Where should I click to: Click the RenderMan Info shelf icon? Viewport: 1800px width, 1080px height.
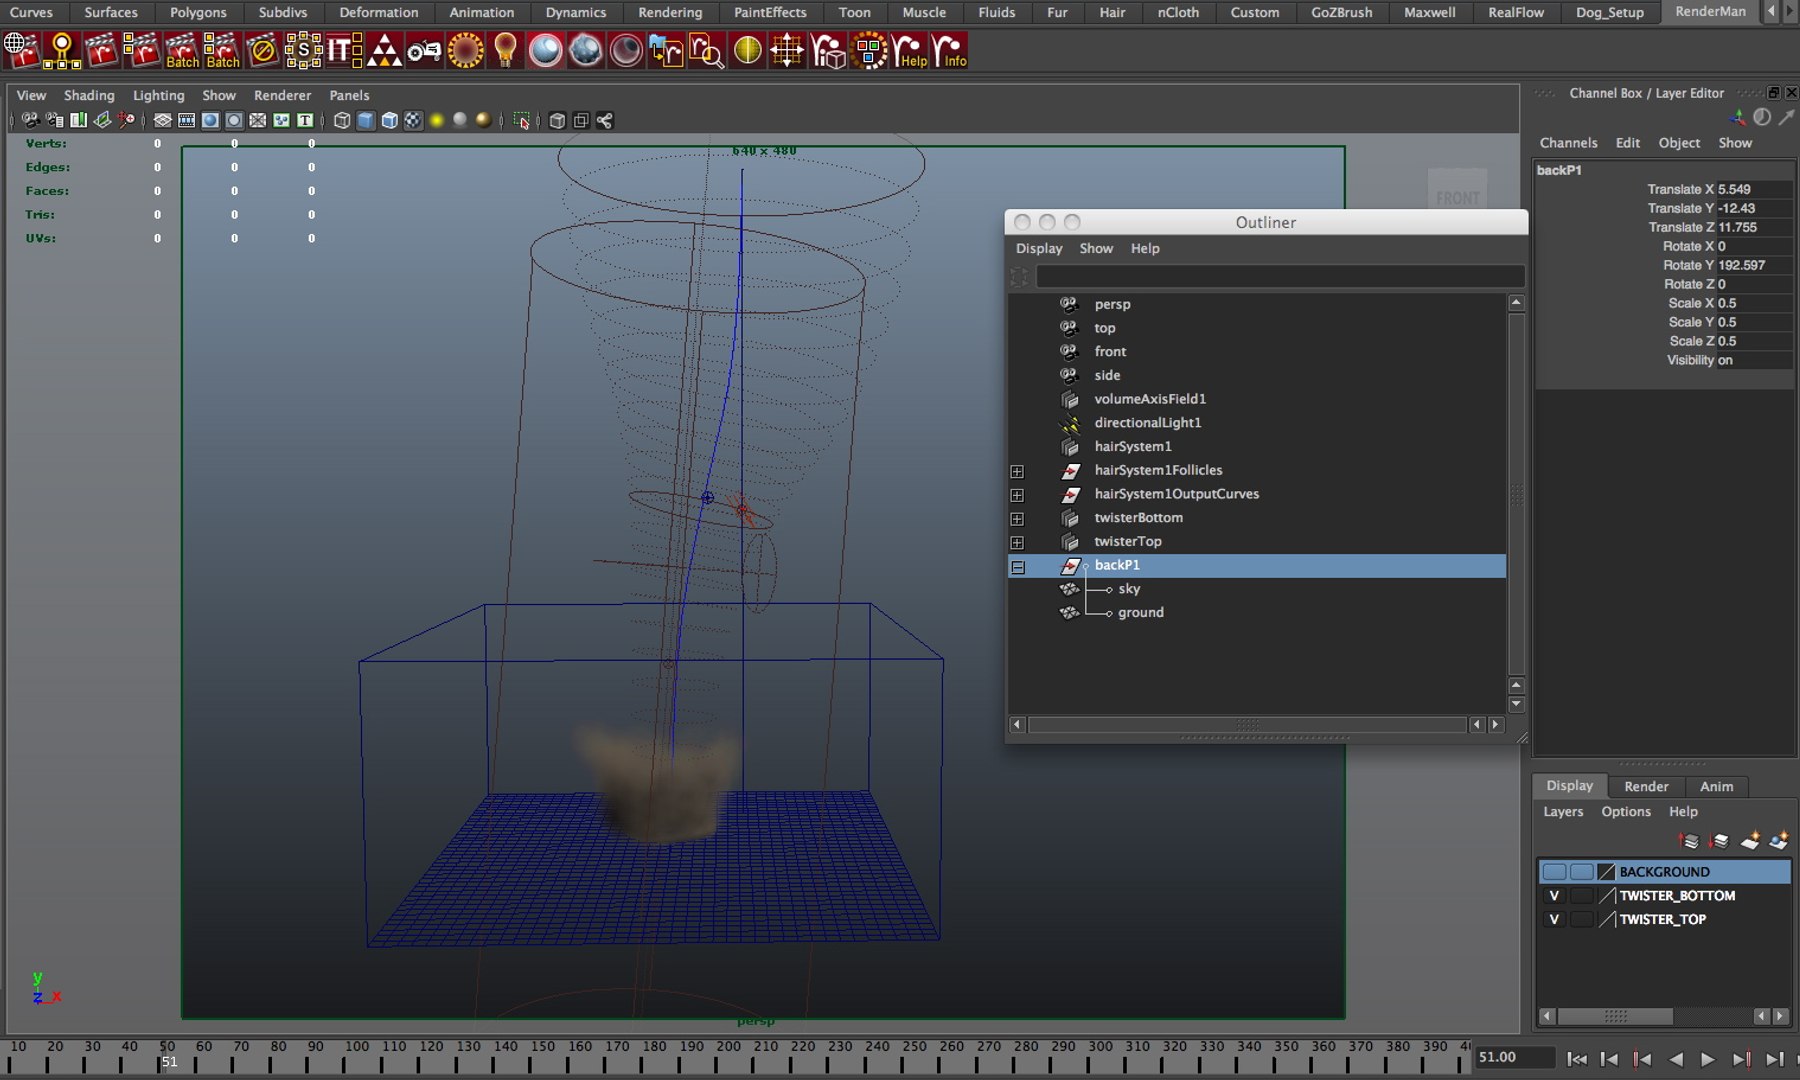coord(949,50)
